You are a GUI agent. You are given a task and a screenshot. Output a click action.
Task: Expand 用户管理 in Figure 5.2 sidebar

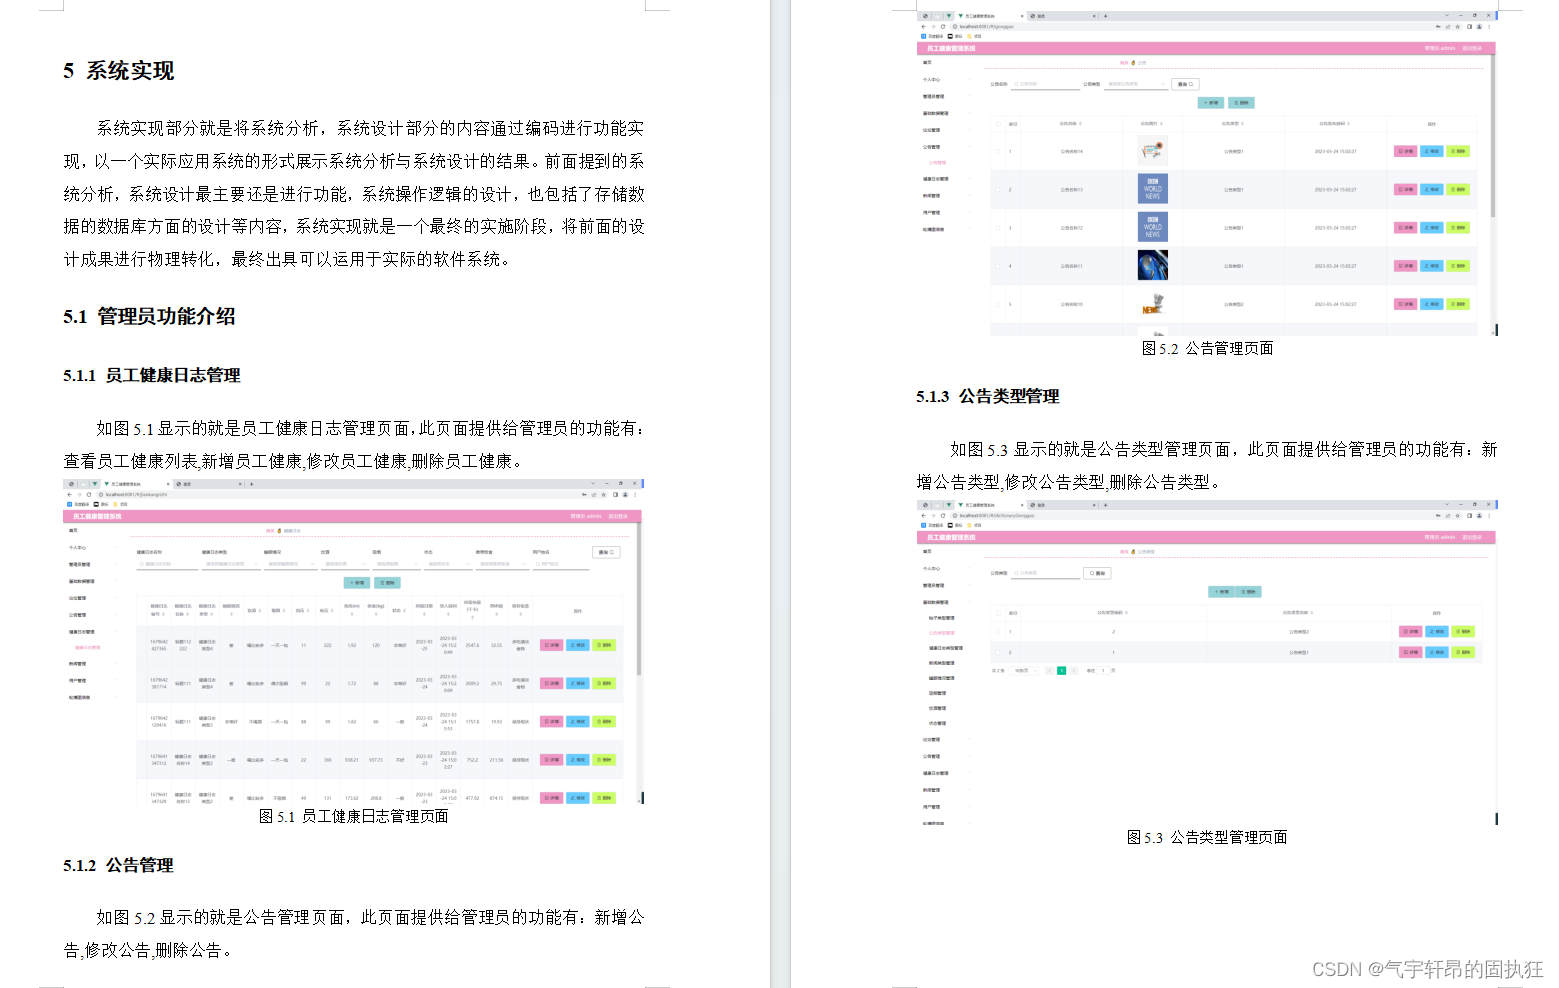[946, 213]
